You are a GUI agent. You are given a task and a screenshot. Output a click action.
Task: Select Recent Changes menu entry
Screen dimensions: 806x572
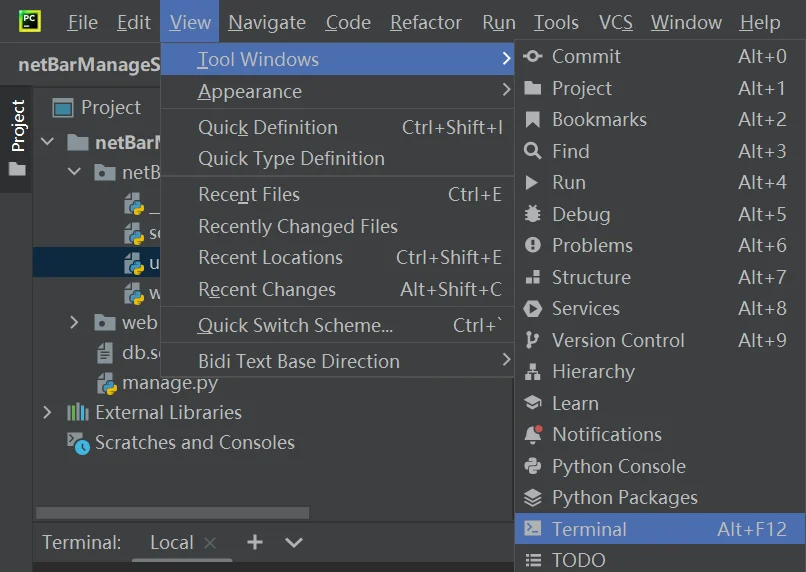pyautogui.click(x=337, y=289)
